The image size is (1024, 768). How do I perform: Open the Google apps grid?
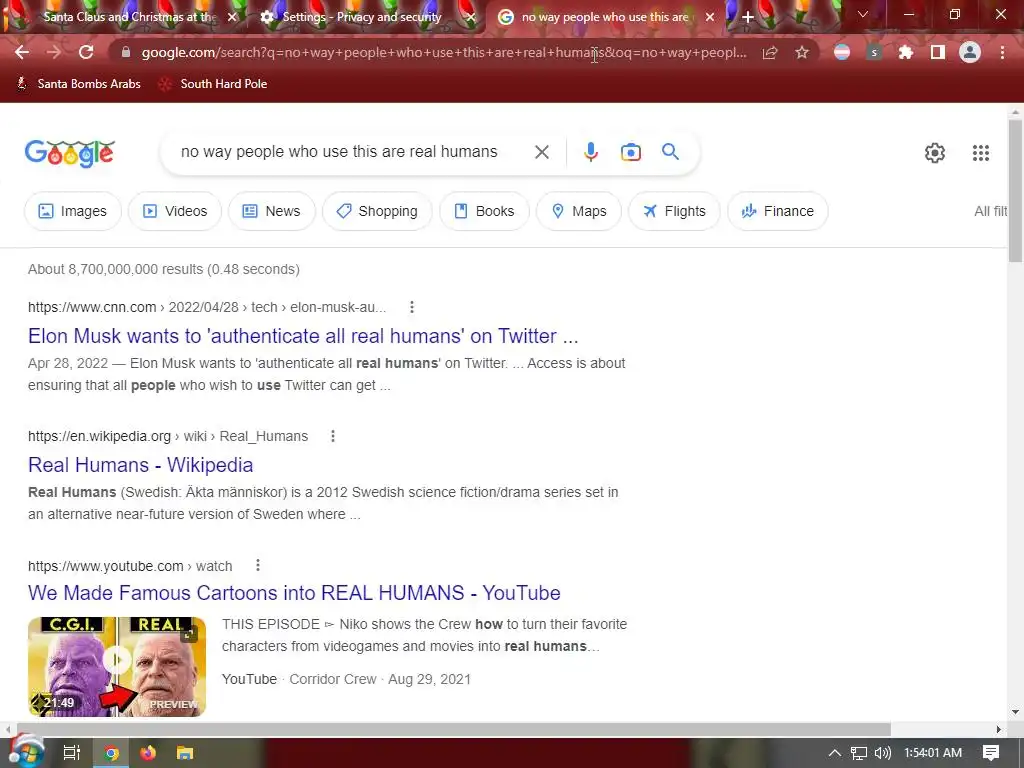[980, 153]
